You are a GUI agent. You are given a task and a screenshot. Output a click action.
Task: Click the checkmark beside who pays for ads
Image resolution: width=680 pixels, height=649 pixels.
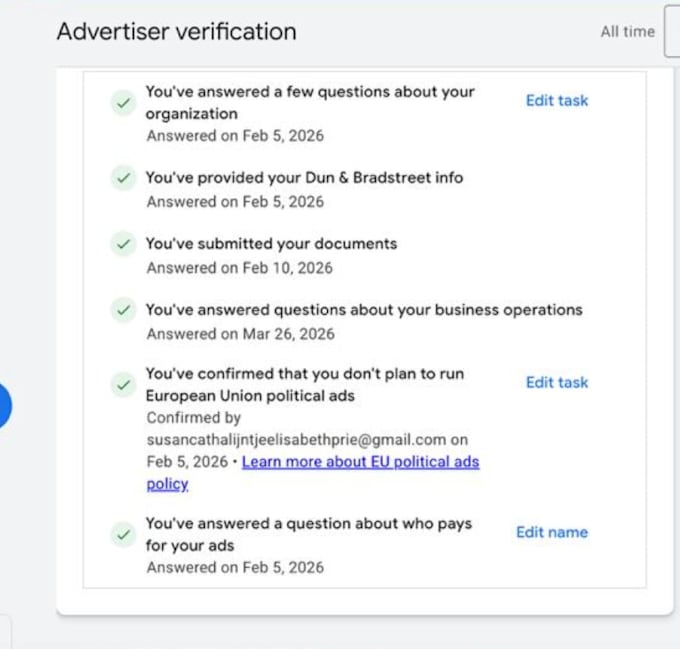tap(124, 535)
